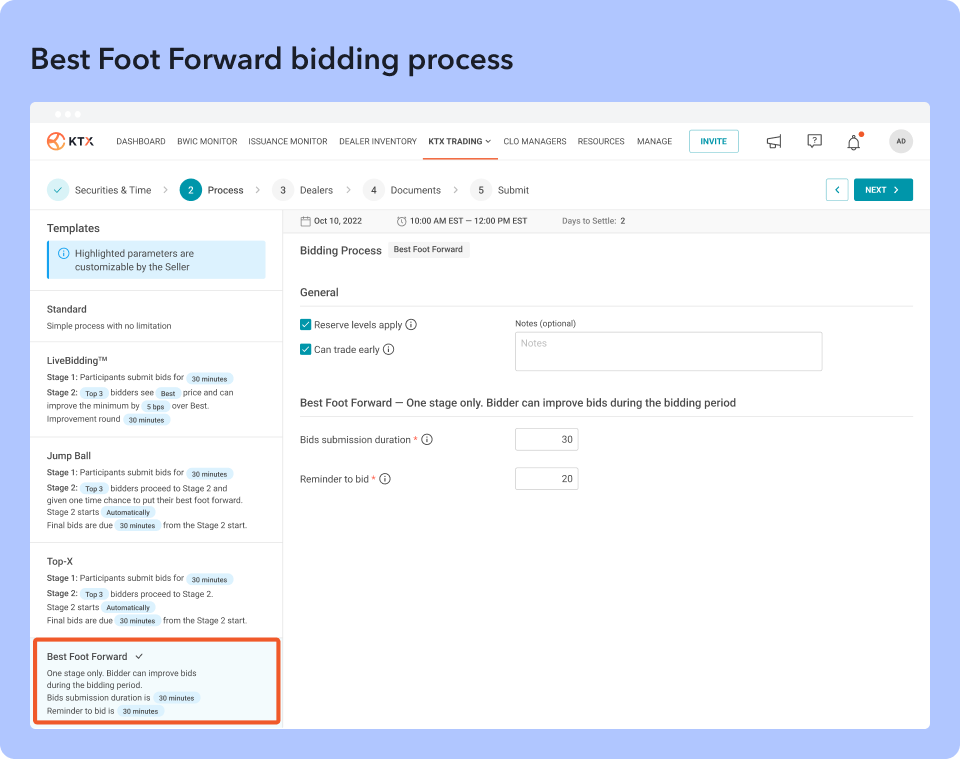Toggle Can trade early checkbox
Screen dimensions: 960x759
[x=306, y=350]
